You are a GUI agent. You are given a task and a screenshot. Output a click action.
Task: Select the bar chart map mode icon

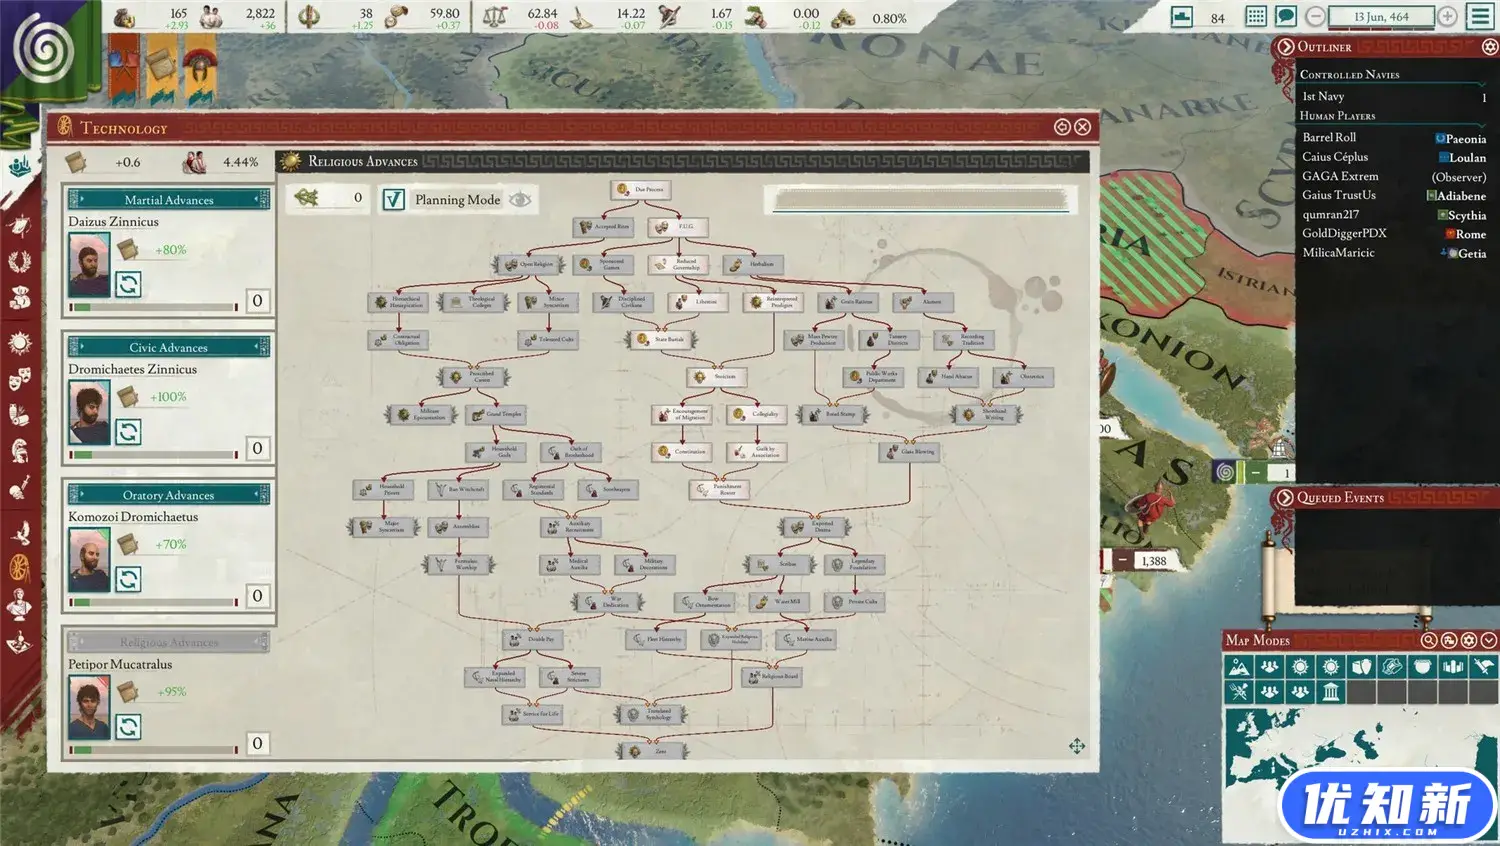click(1453, 666)
